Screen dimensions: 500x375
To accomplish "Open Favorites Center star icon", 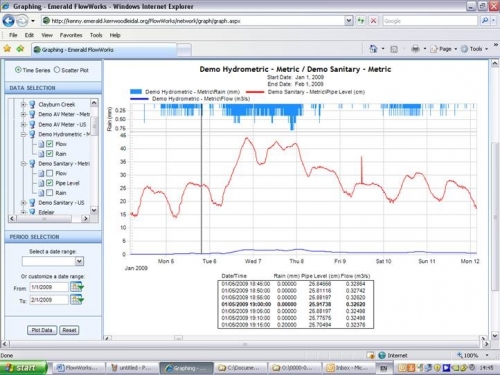I will [x=7, y=49].
